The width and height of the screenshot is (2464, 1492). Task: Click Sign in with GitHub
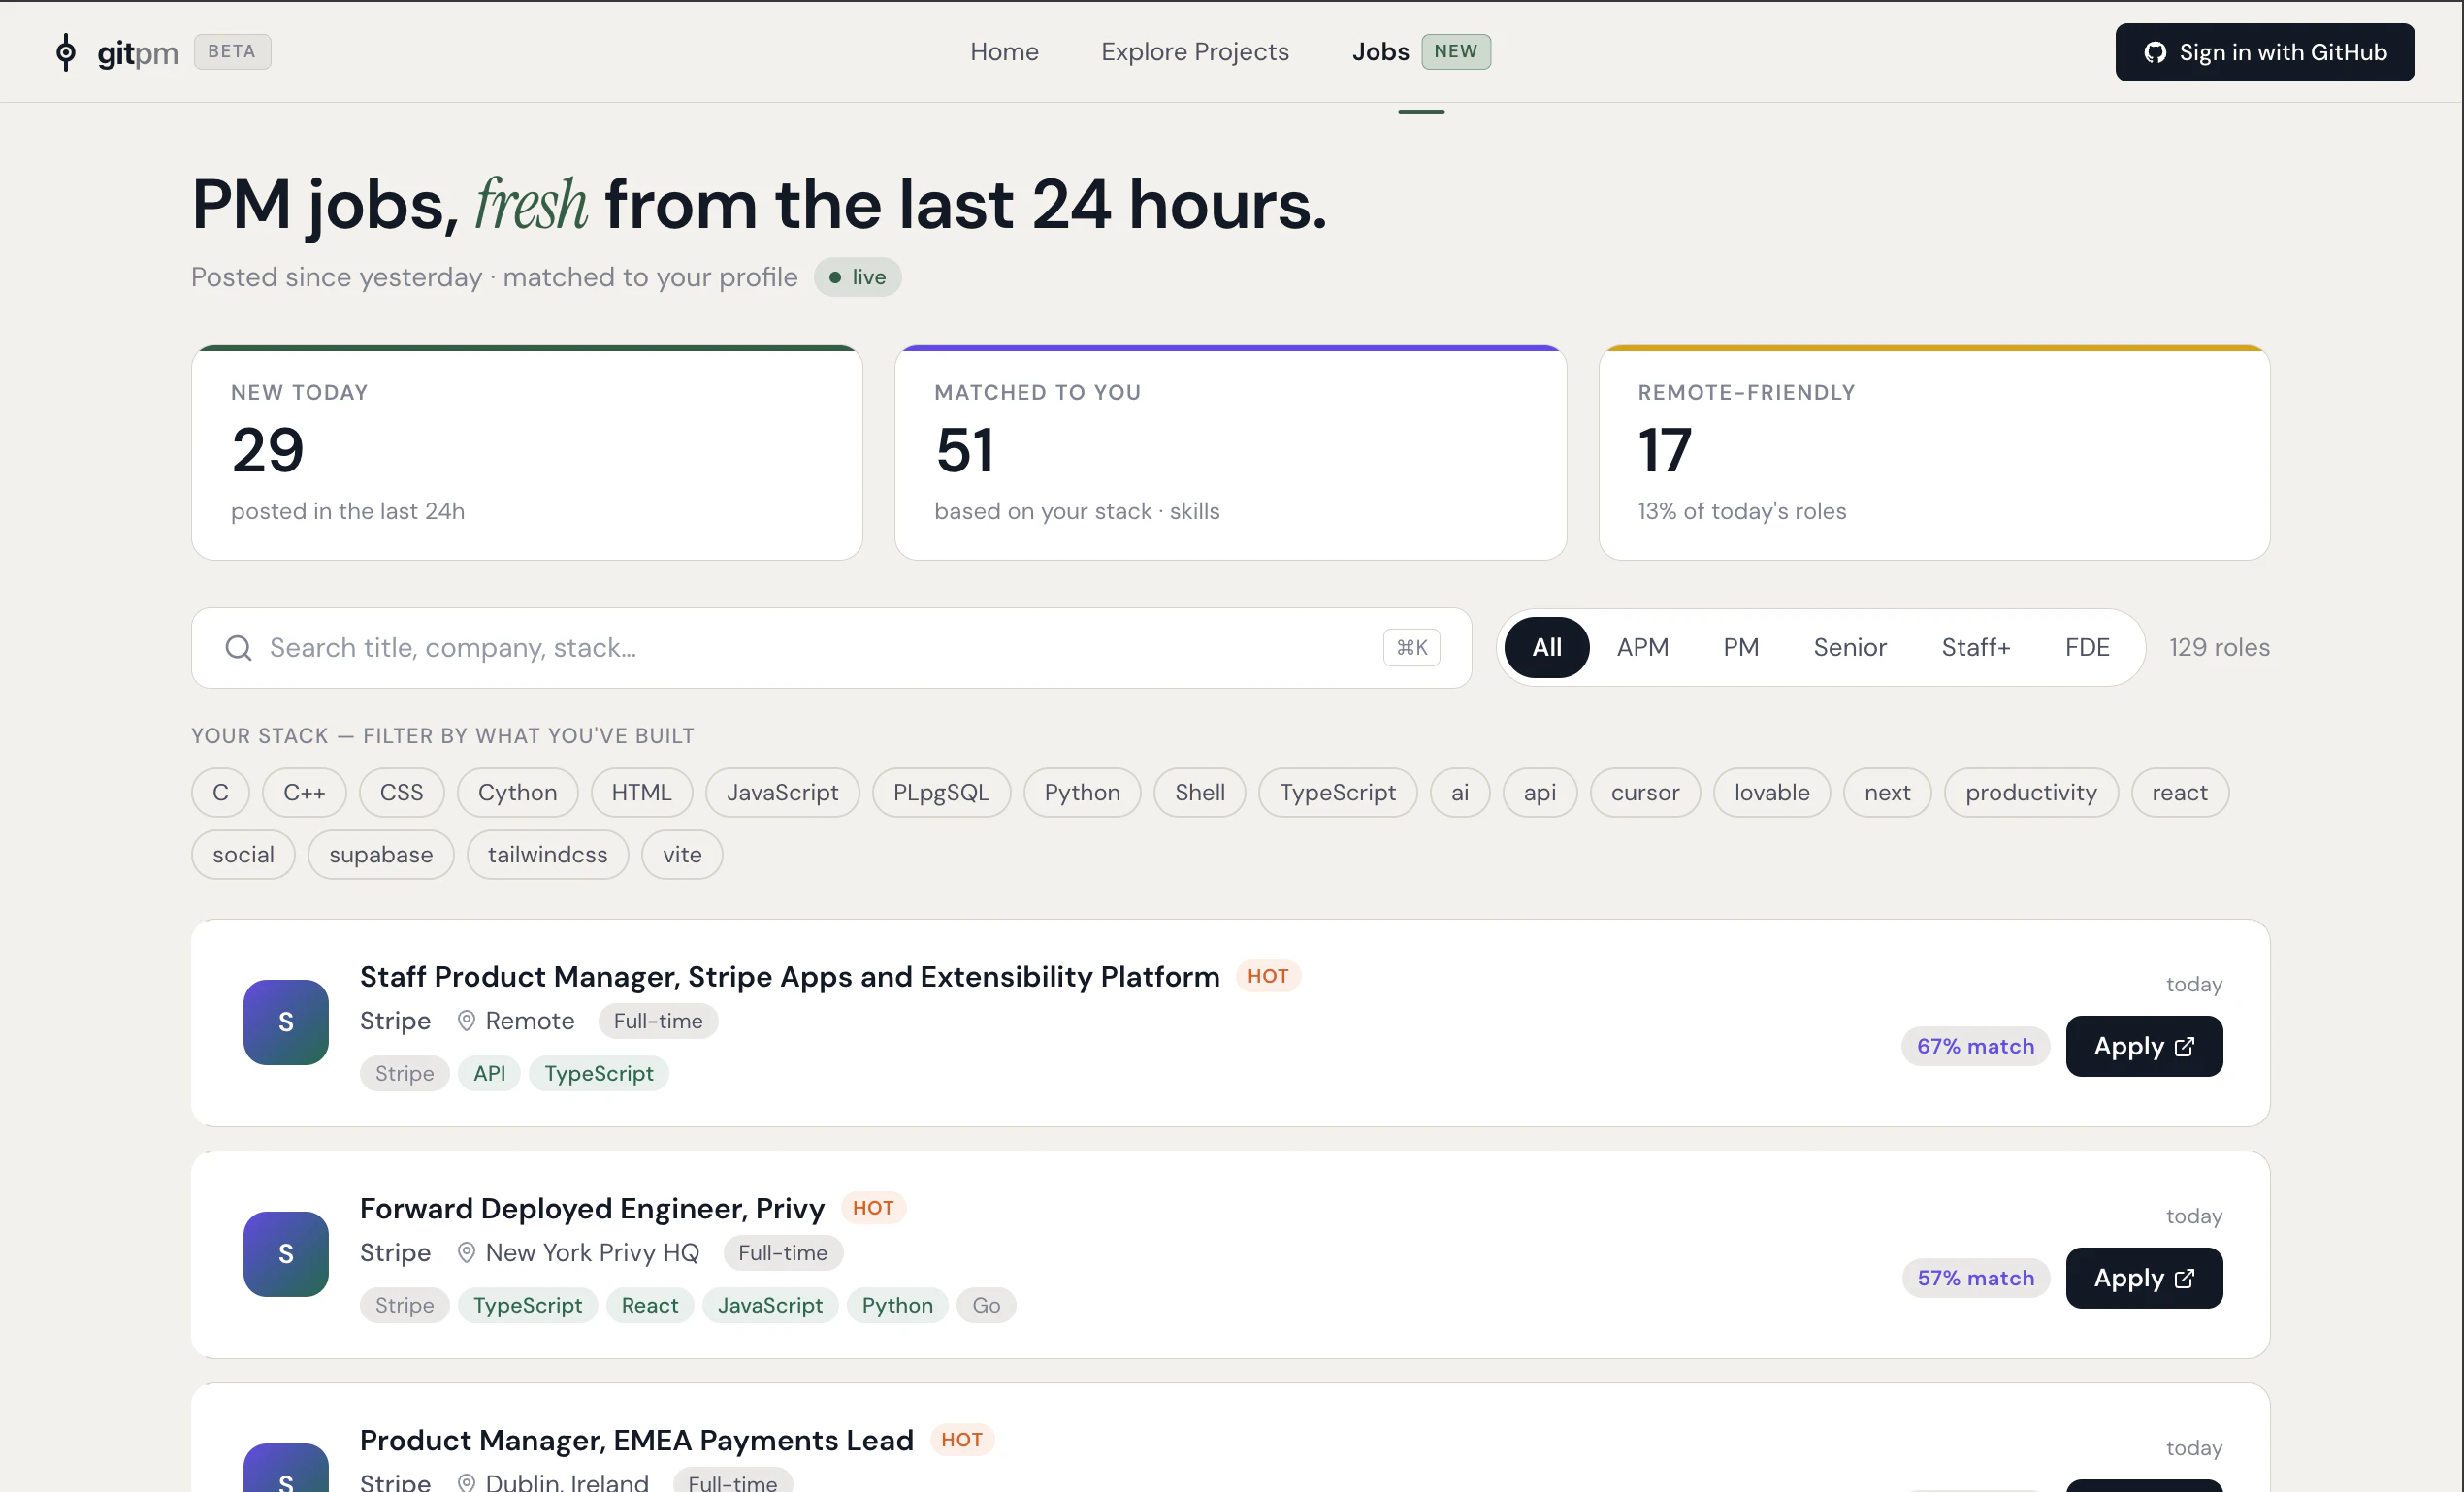(2264, 52)
